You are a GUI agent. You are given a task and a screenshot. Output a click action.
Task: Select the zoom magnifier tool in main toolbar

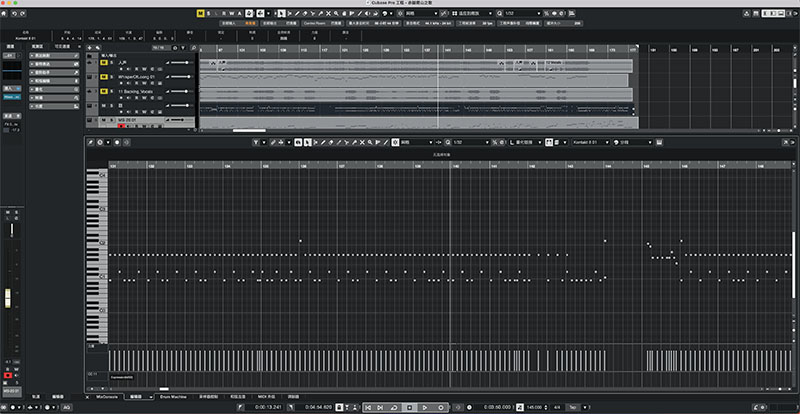(336, 13)
